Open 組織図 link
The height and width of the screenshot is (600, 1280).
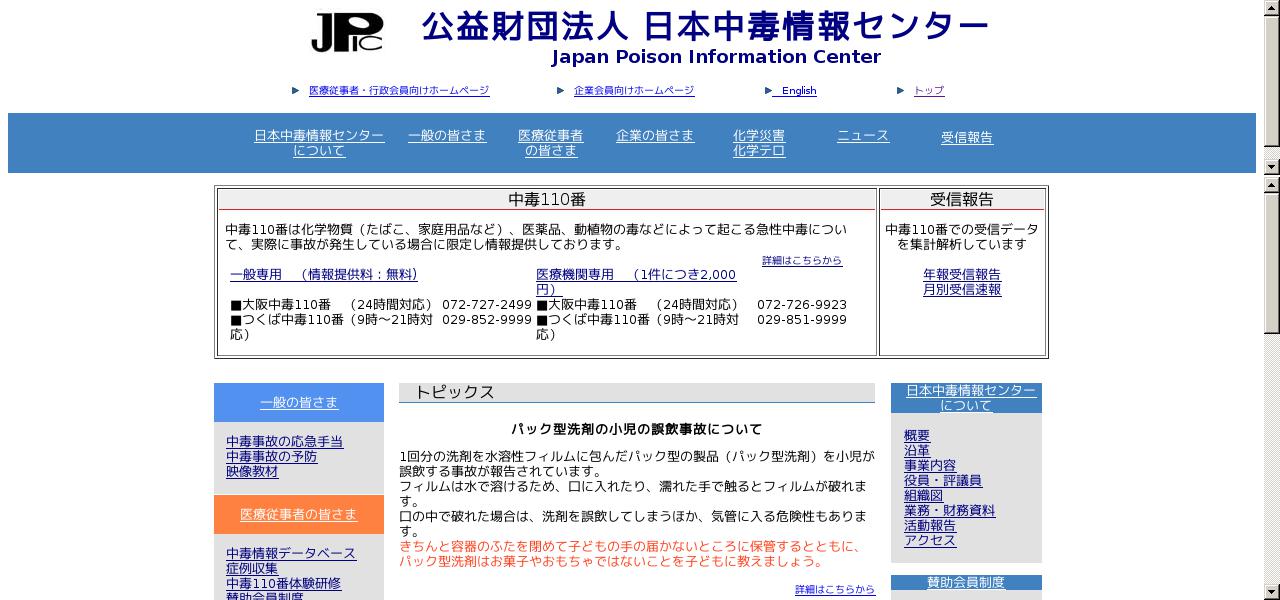pyautogui.click(x=924, y=496)
